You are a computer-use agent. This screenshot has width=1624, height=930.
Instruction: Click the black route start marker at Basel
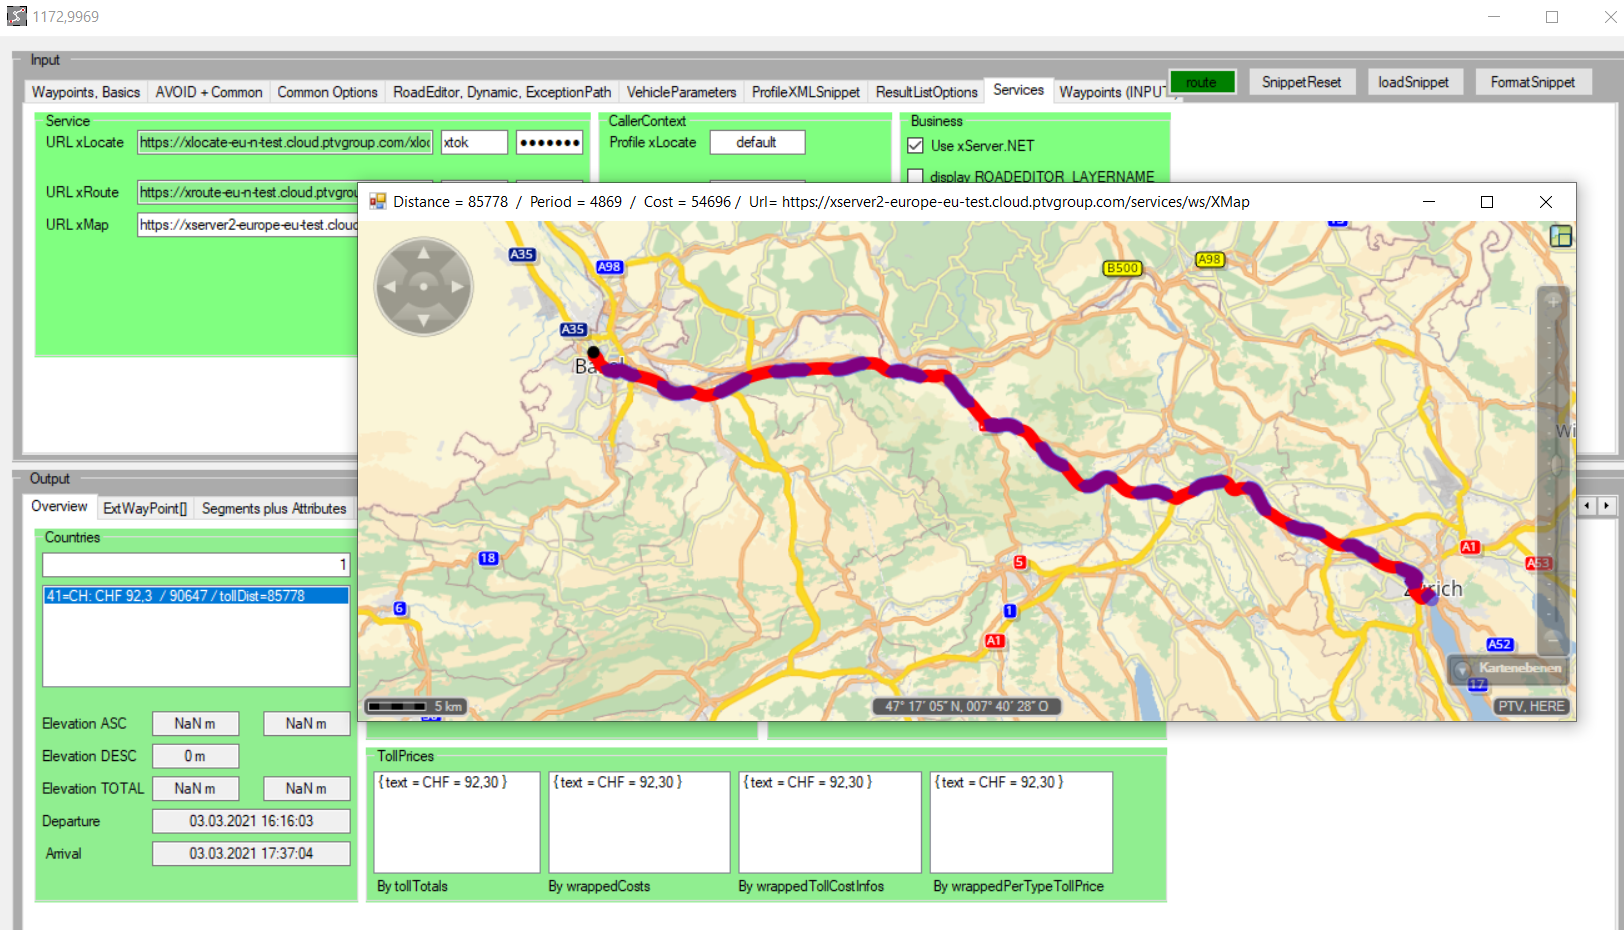pyautogui.click(x=593, y=352)
